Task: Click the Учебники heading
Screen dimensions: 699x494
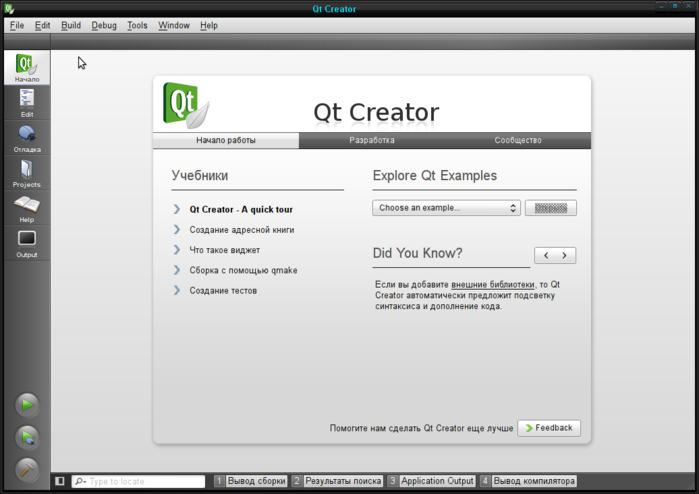Action: 200,176
